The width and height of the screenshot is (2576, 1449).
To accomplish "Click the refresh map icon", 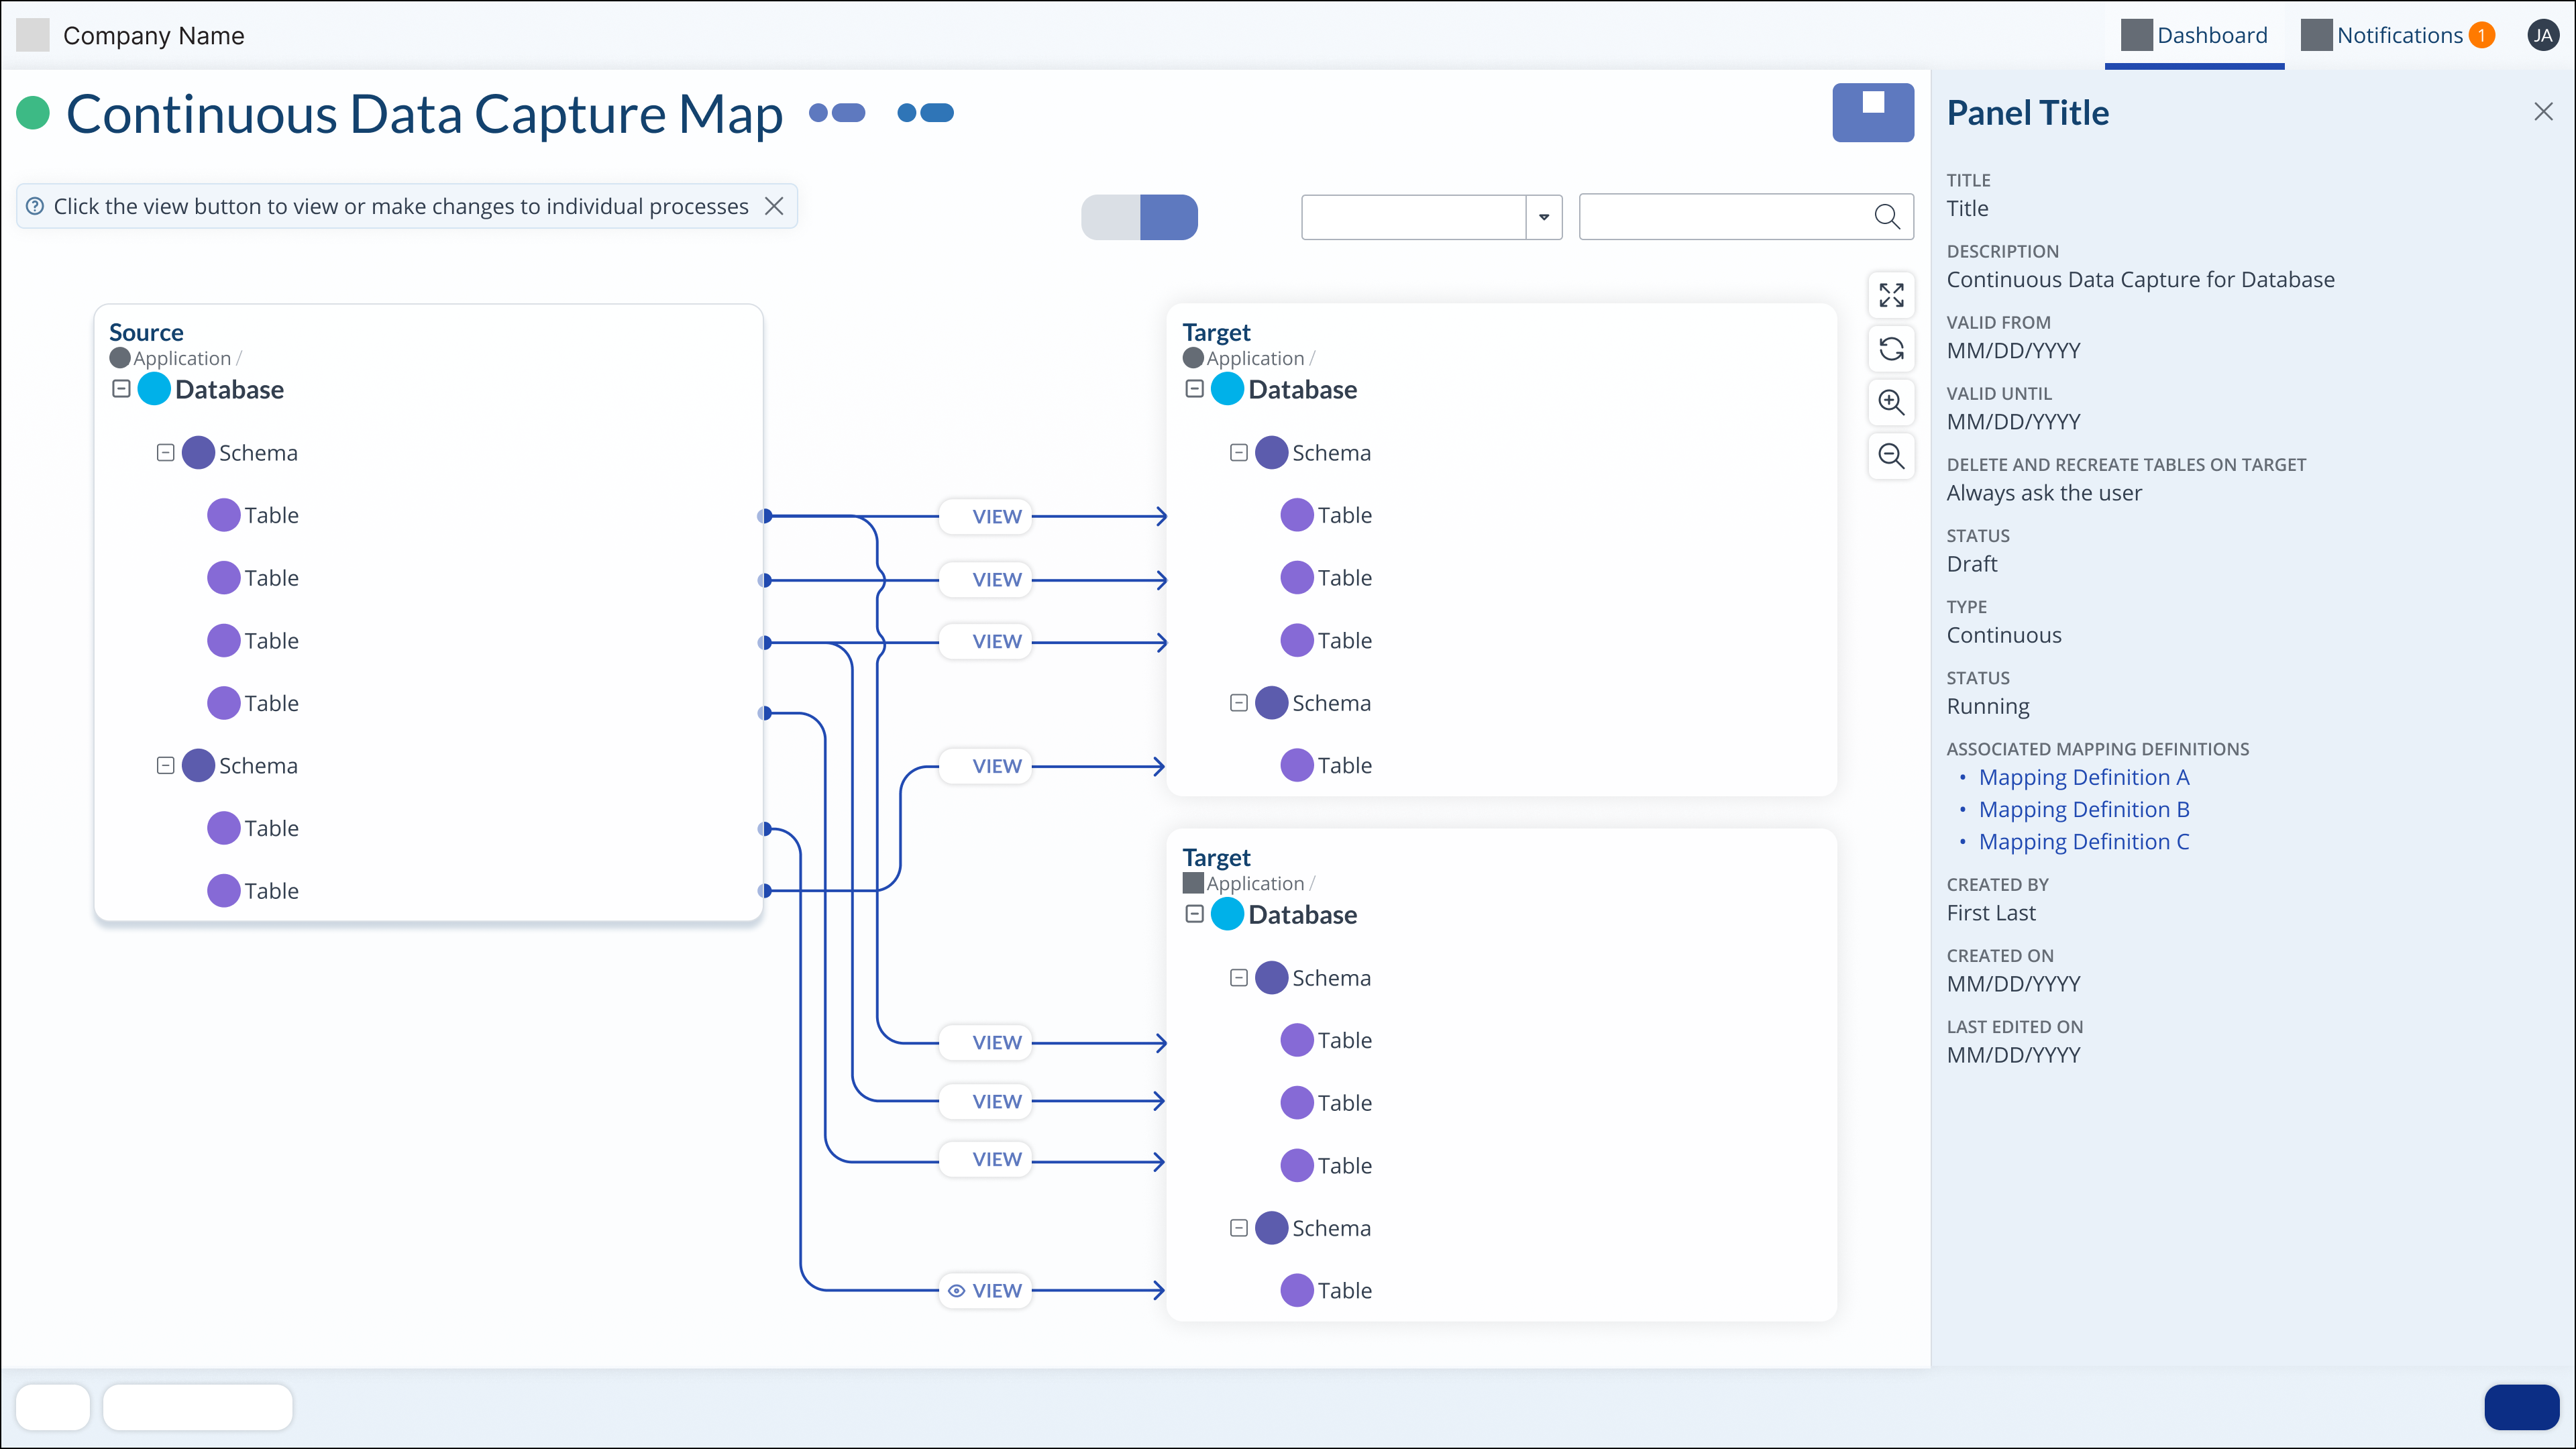I will coord(1892,349).
